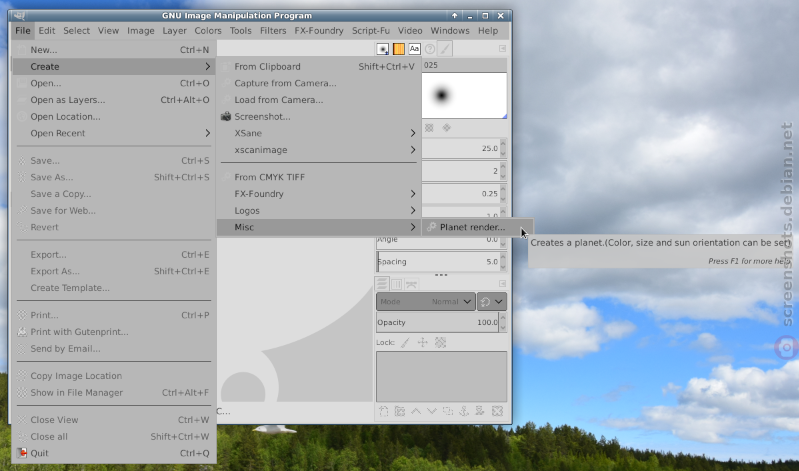Choose Open... in File menu

pyautogui.click(x=113, y=83)
